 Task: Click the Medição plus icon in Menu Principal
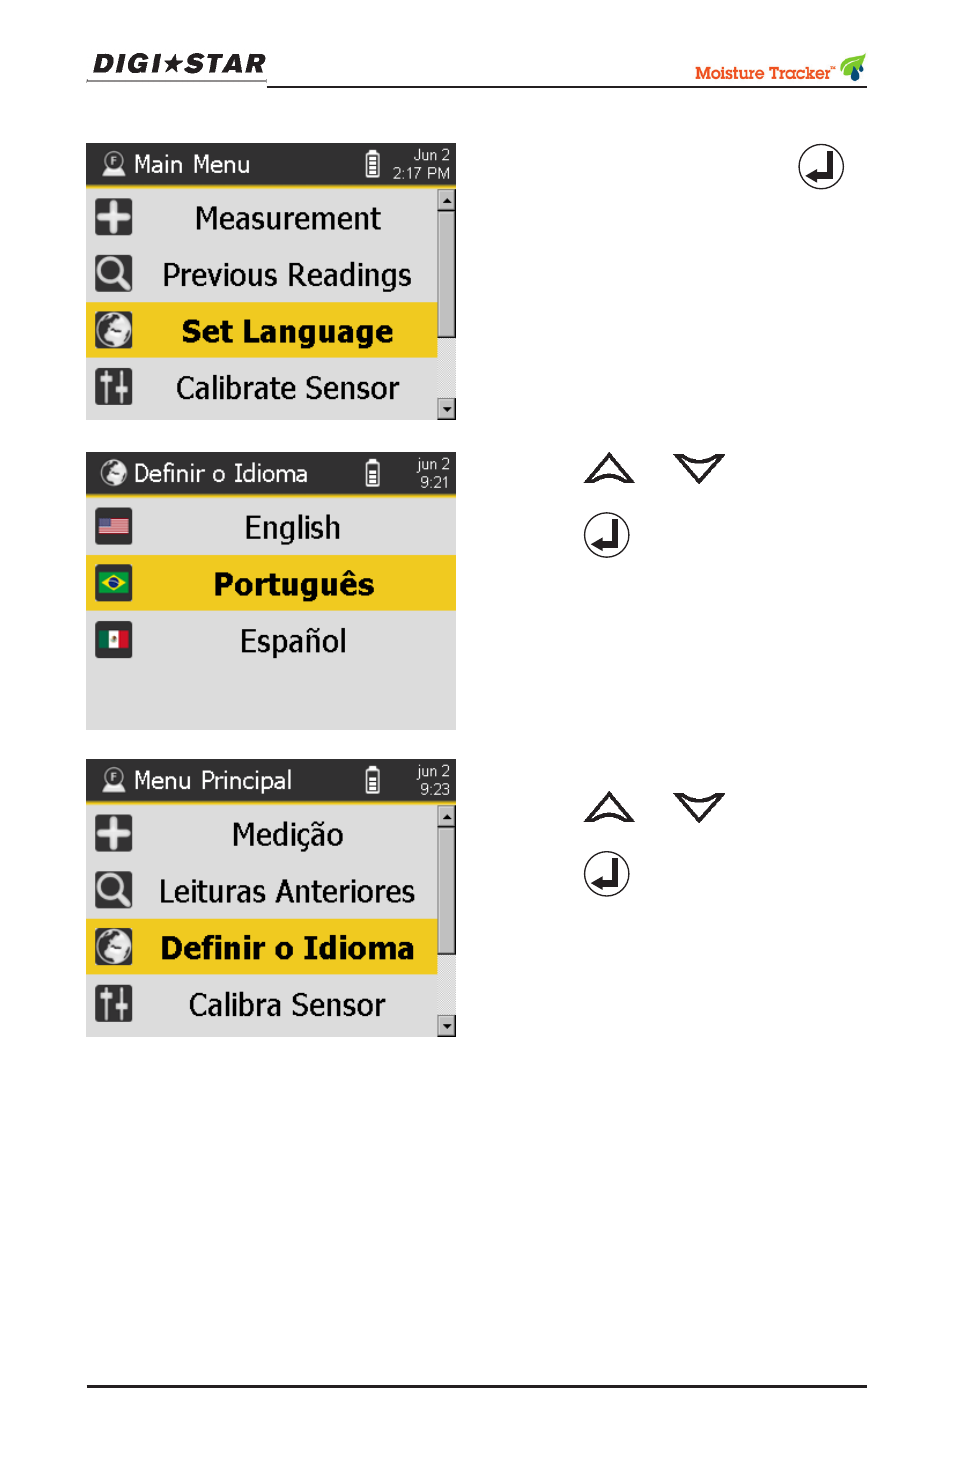point(114,833)
